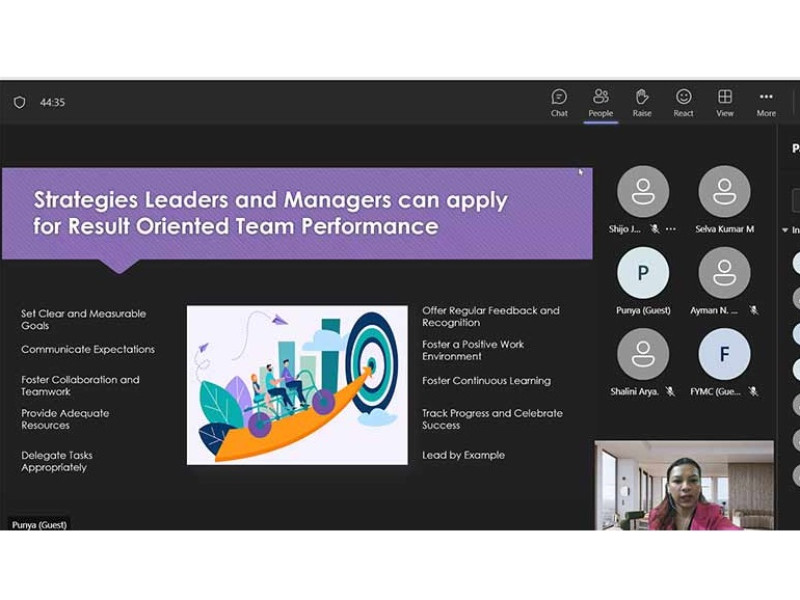The image size is (800, 600).
Task: Click 'Provide Adequate Resources' text
Action: coord(65,419)
